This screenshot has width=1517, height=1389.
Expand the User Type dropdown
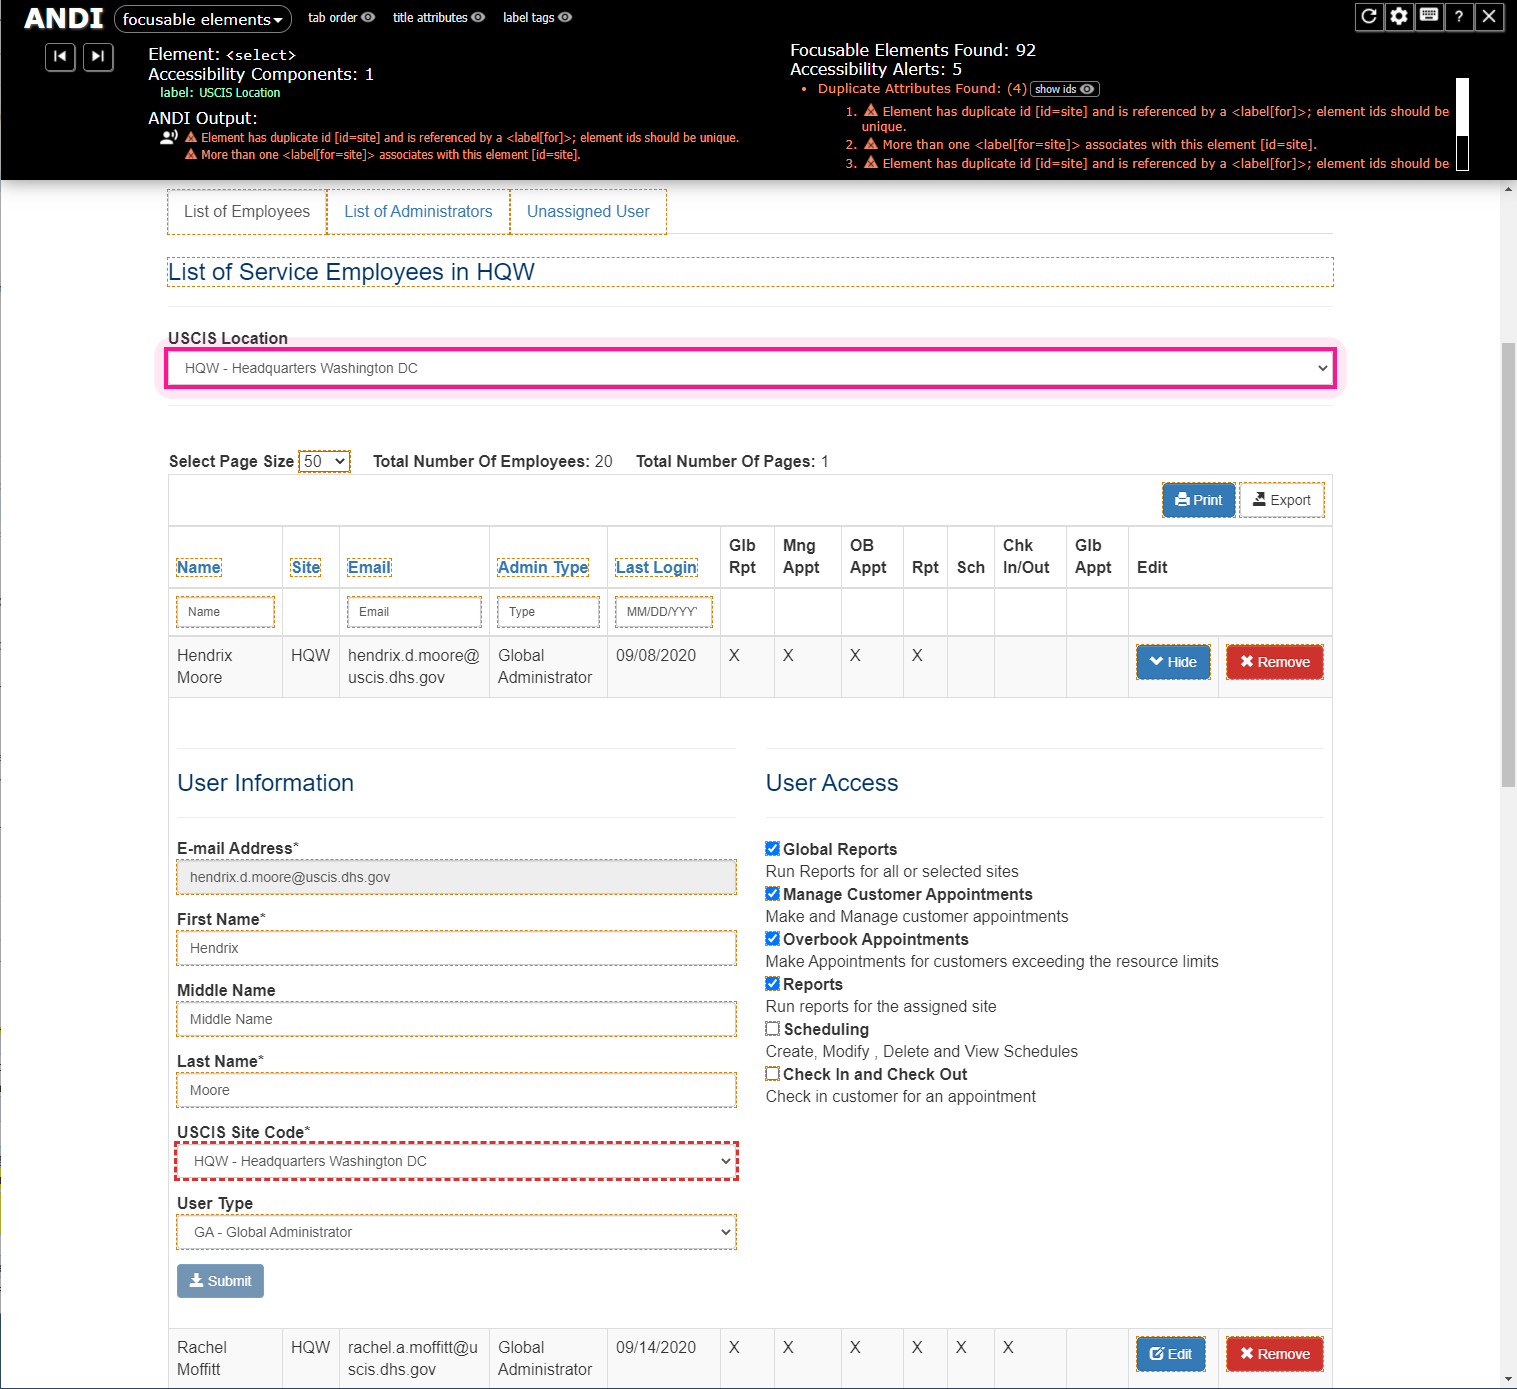457,1232
